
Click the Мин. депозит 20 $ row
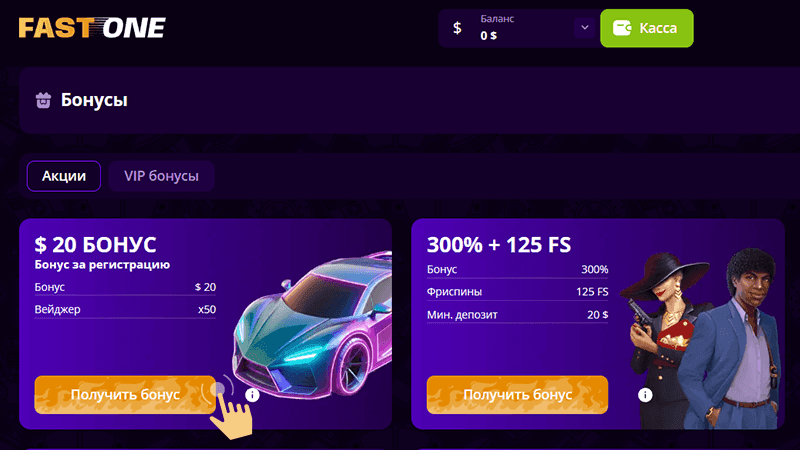tap(517, 314)
